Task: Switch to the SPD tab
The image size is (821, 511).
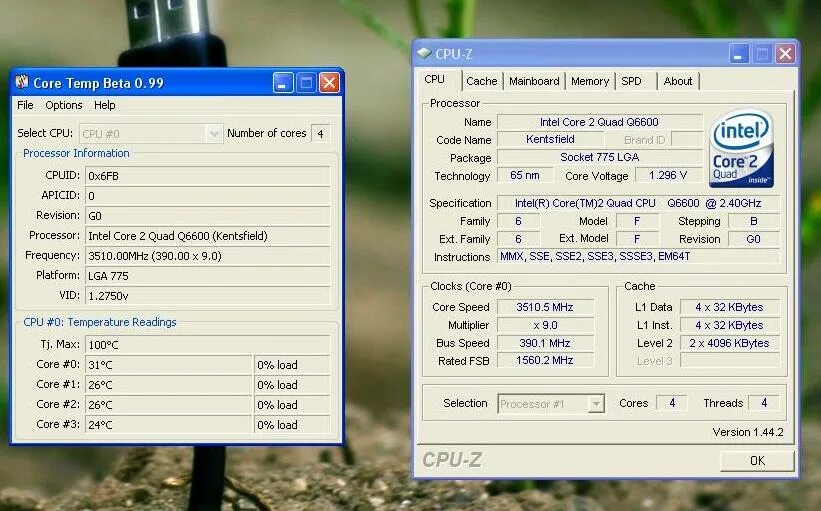Action: 631,81
